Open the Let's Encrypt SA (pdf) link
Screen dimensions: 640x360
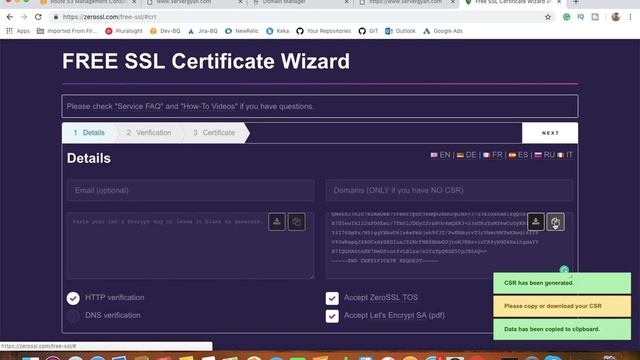(x=407, y=316)
